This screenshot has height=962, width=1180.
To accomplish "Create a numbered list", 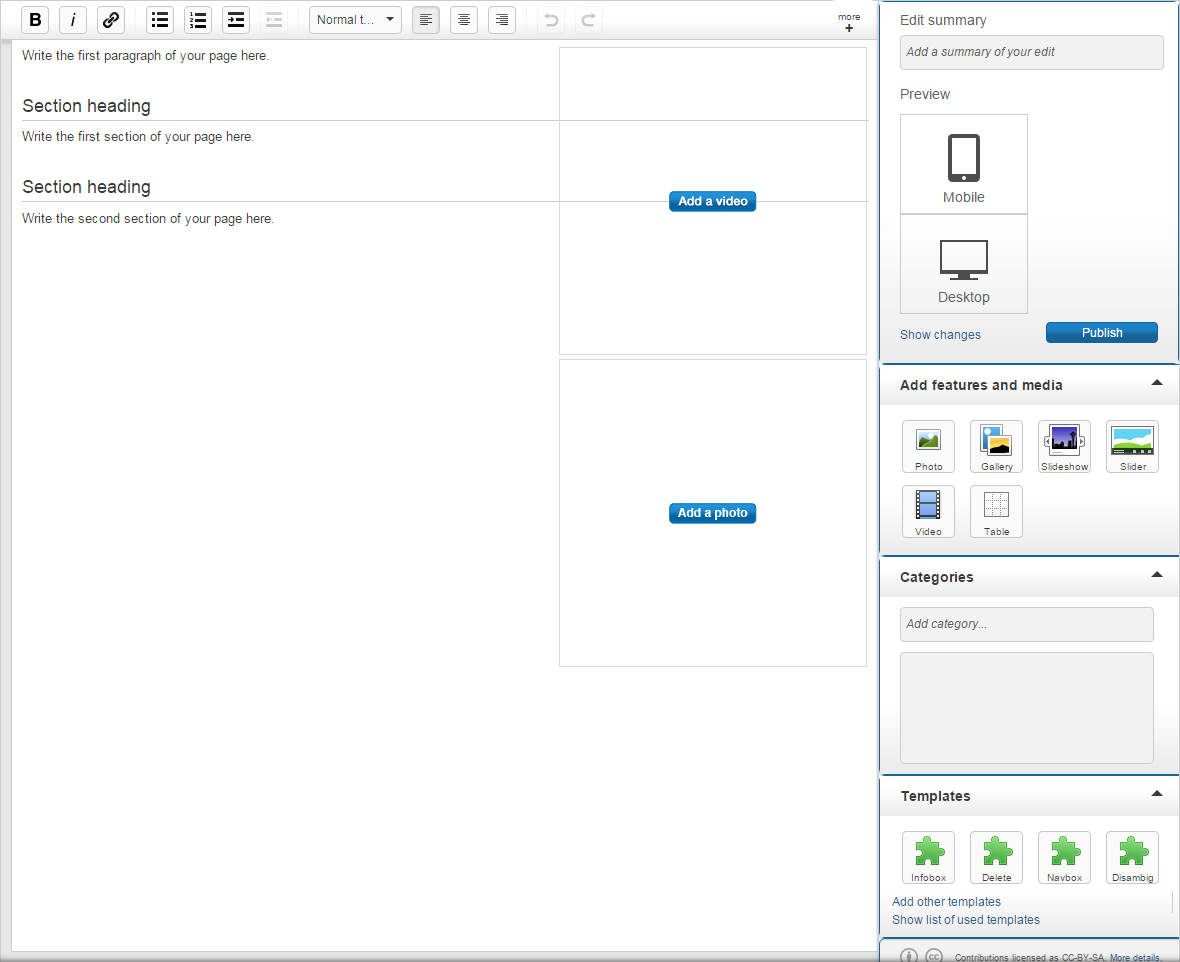I will coord(198,20).
